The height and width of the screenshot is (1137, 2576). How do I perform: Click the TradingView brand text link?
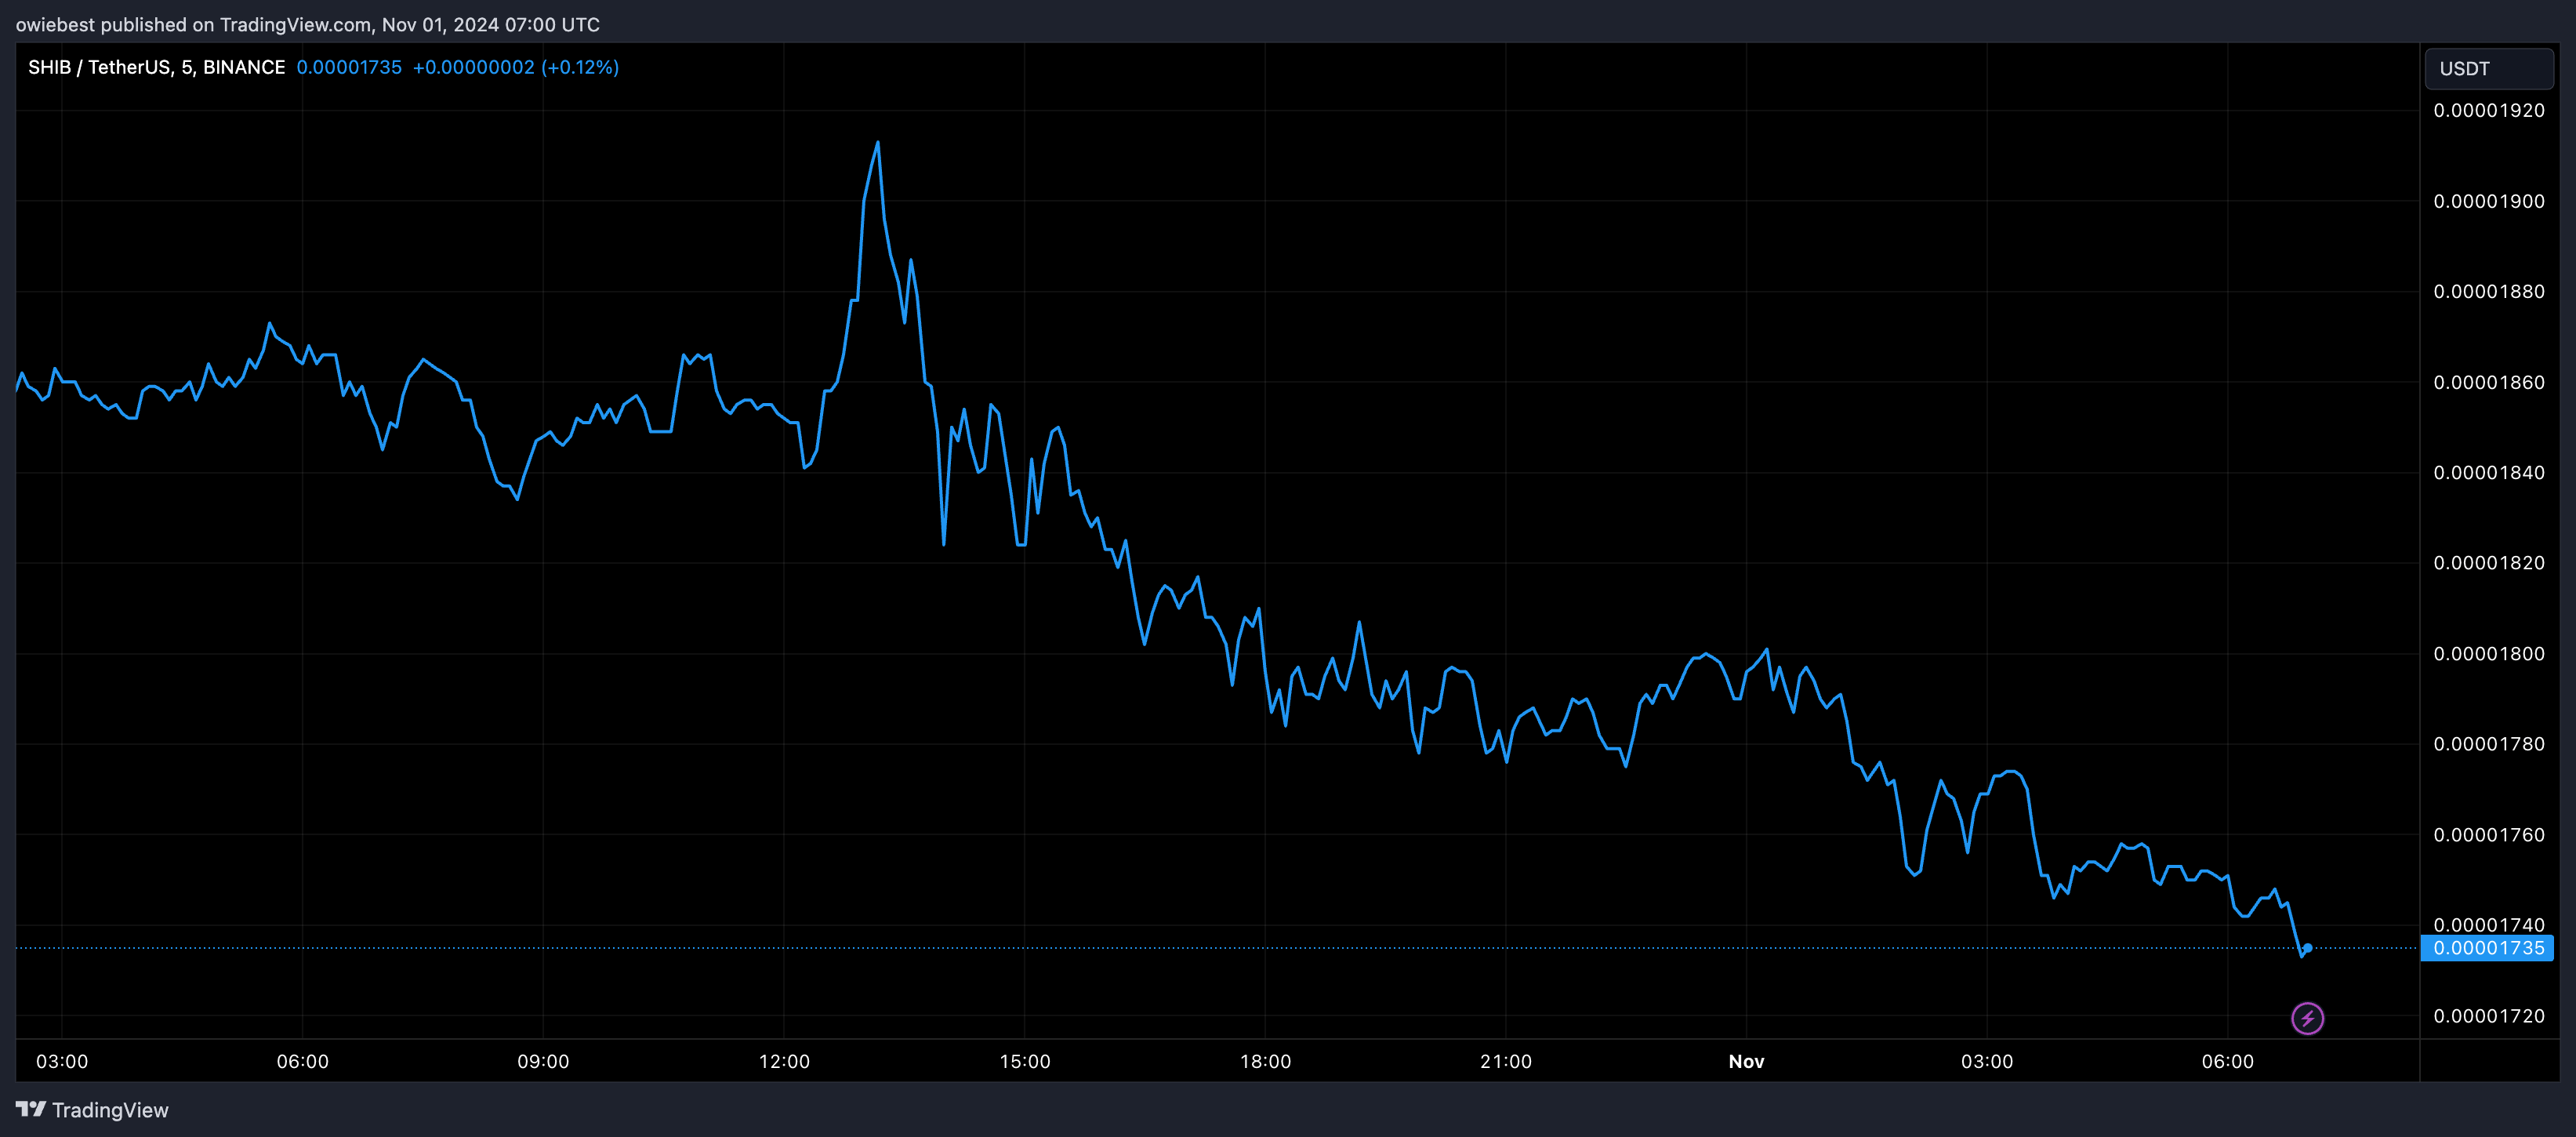pyautogui.click(x=110, y=1110)
